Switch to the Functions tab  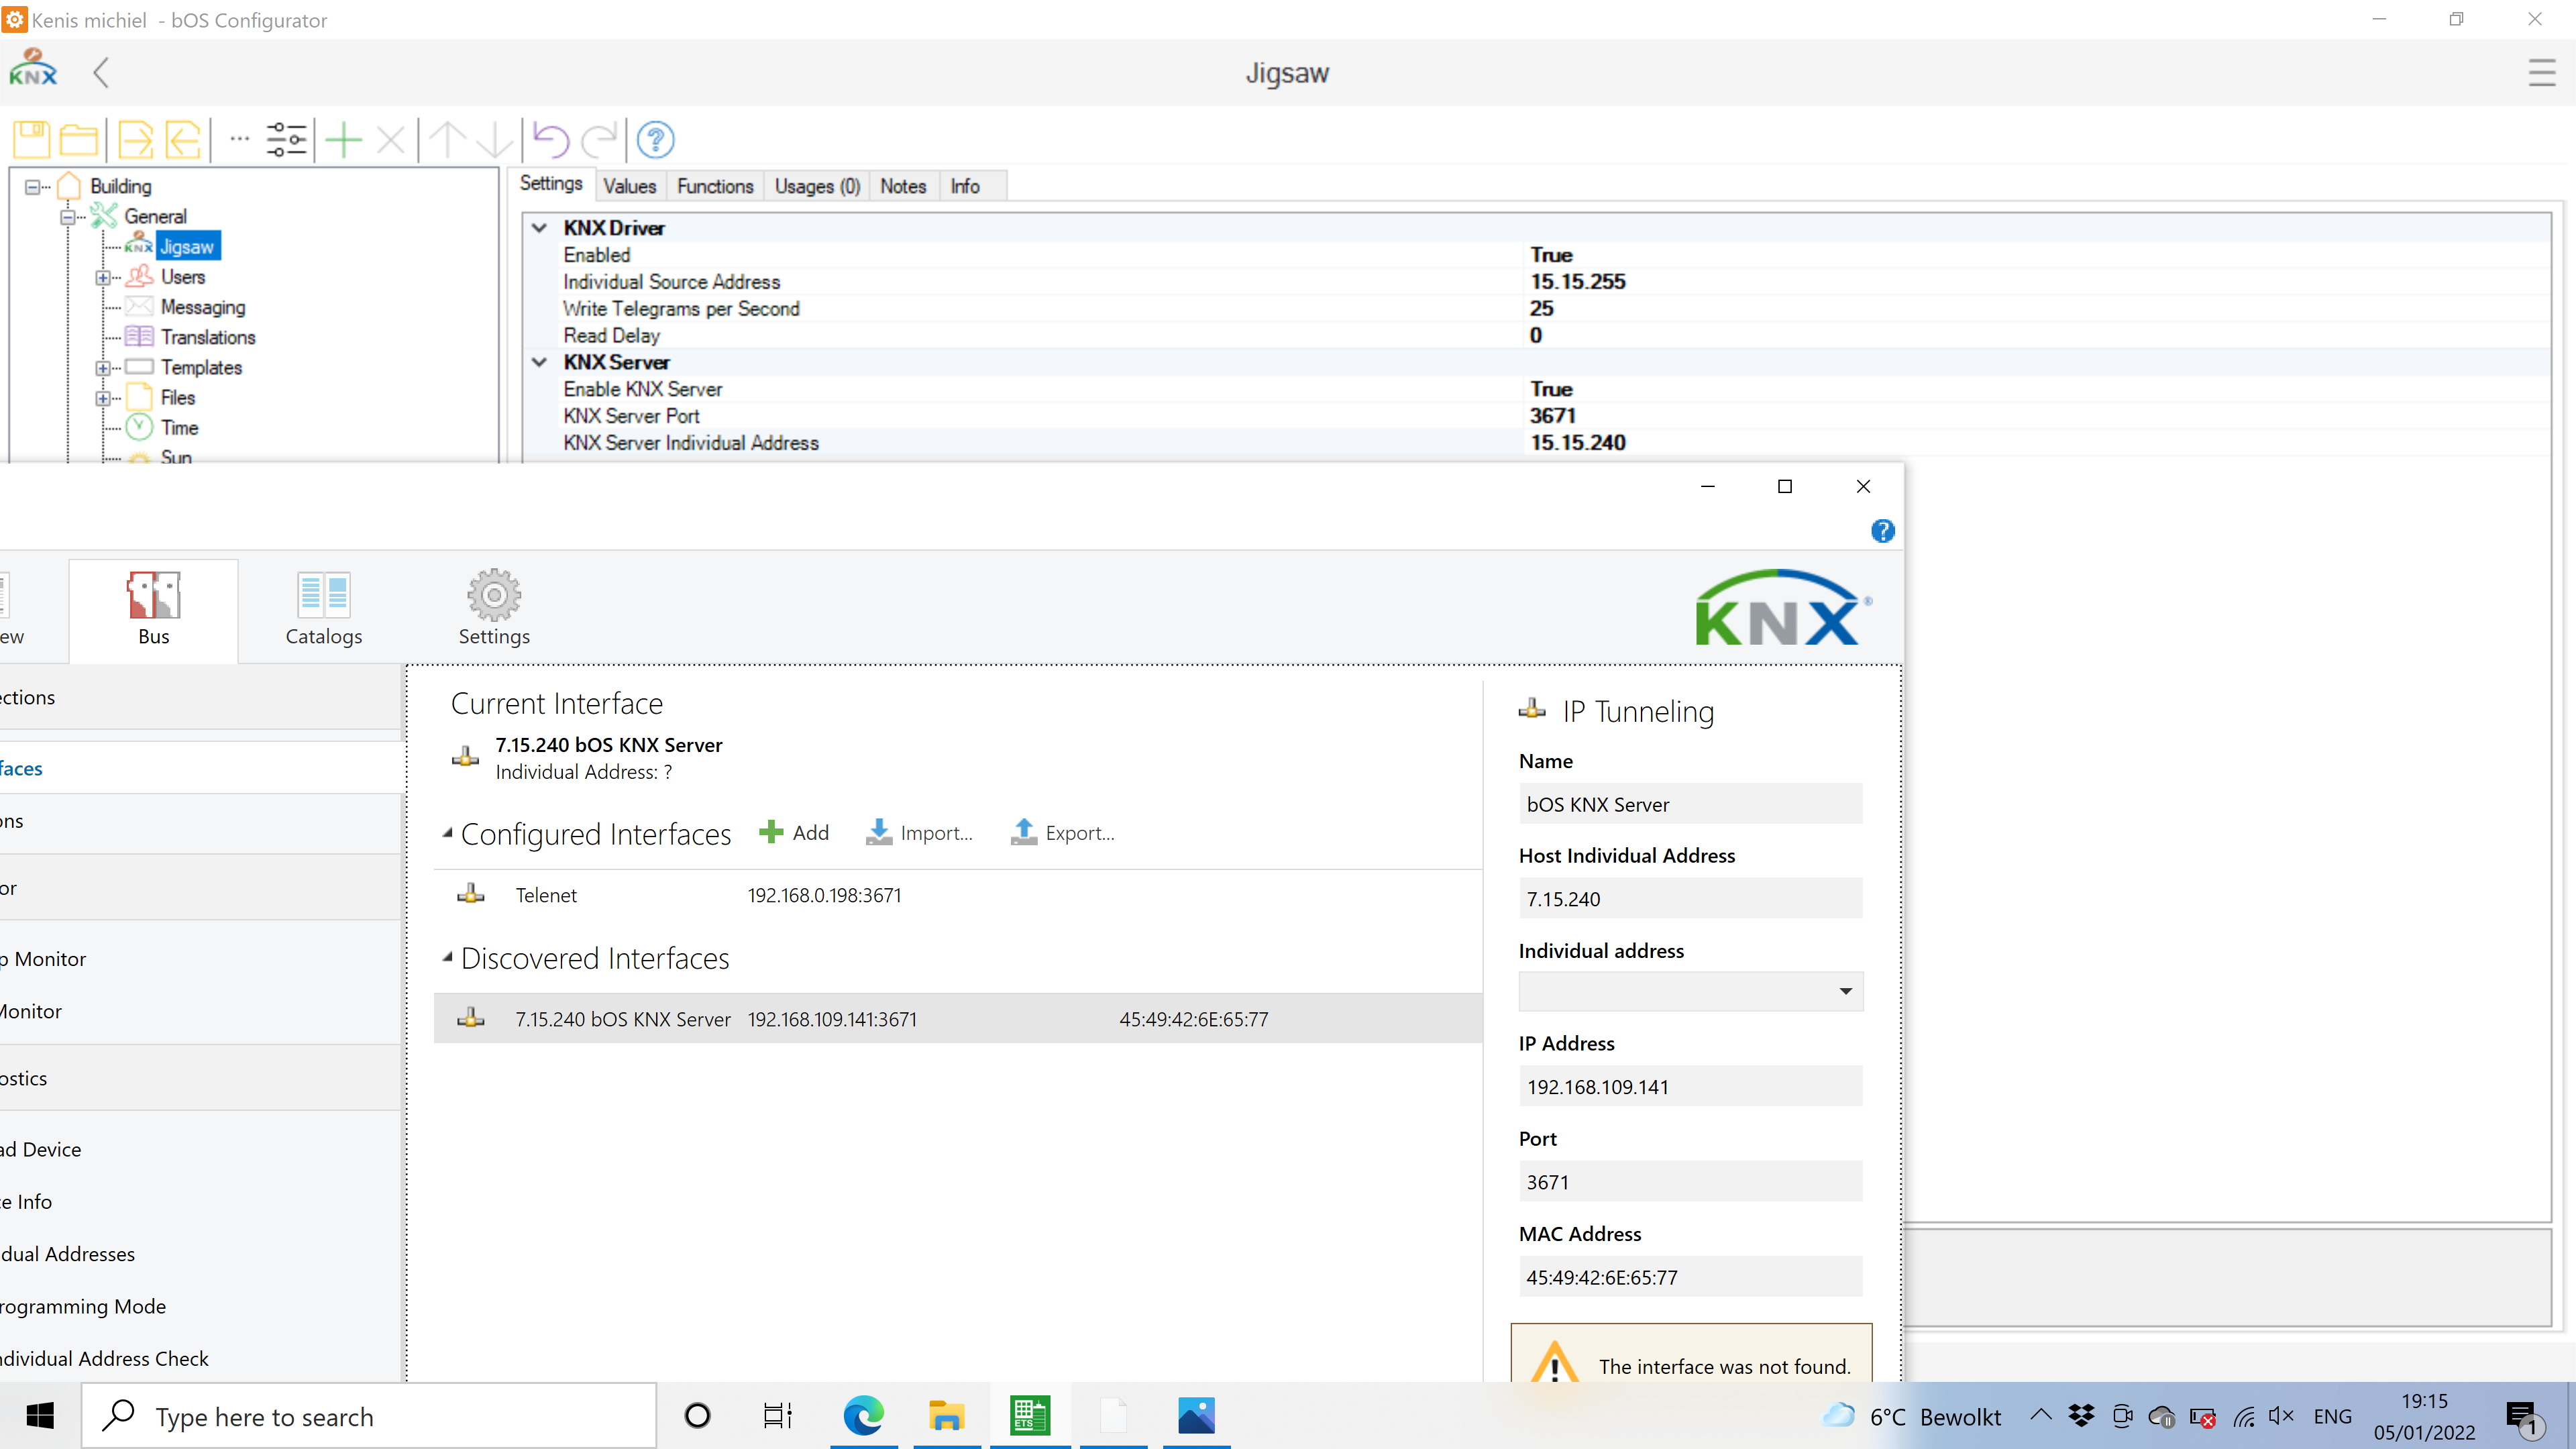click(x=714, y=186)
